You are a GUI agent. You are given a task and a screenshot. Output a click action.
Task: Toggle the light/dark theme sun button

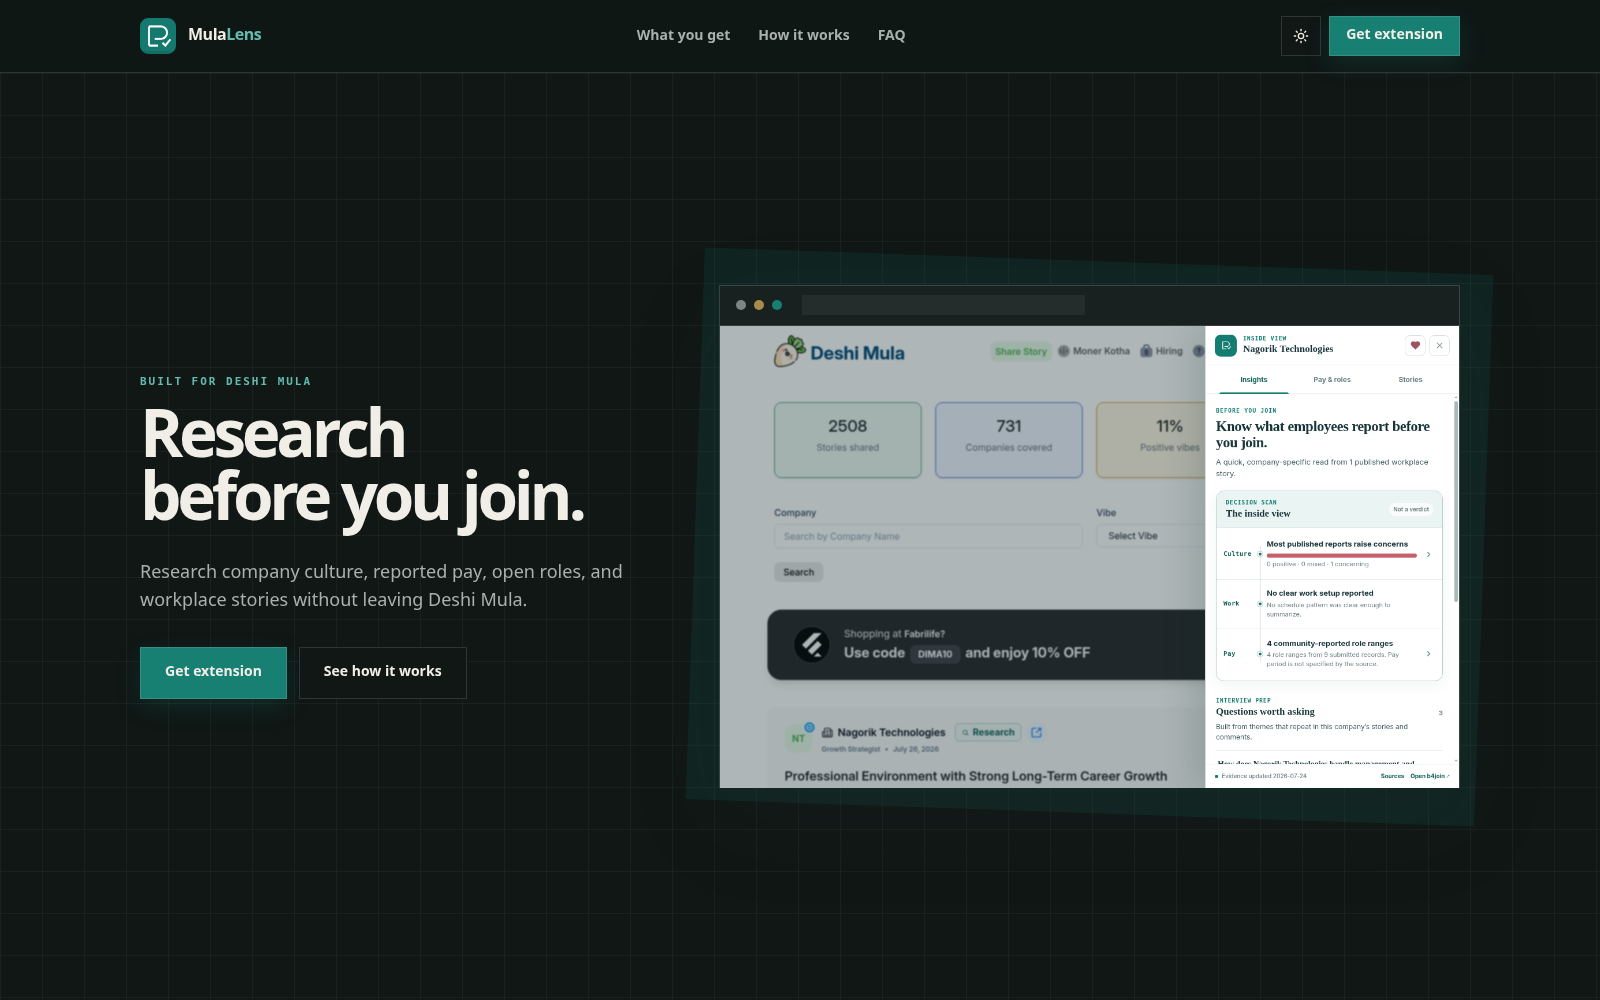point(1301,36)
